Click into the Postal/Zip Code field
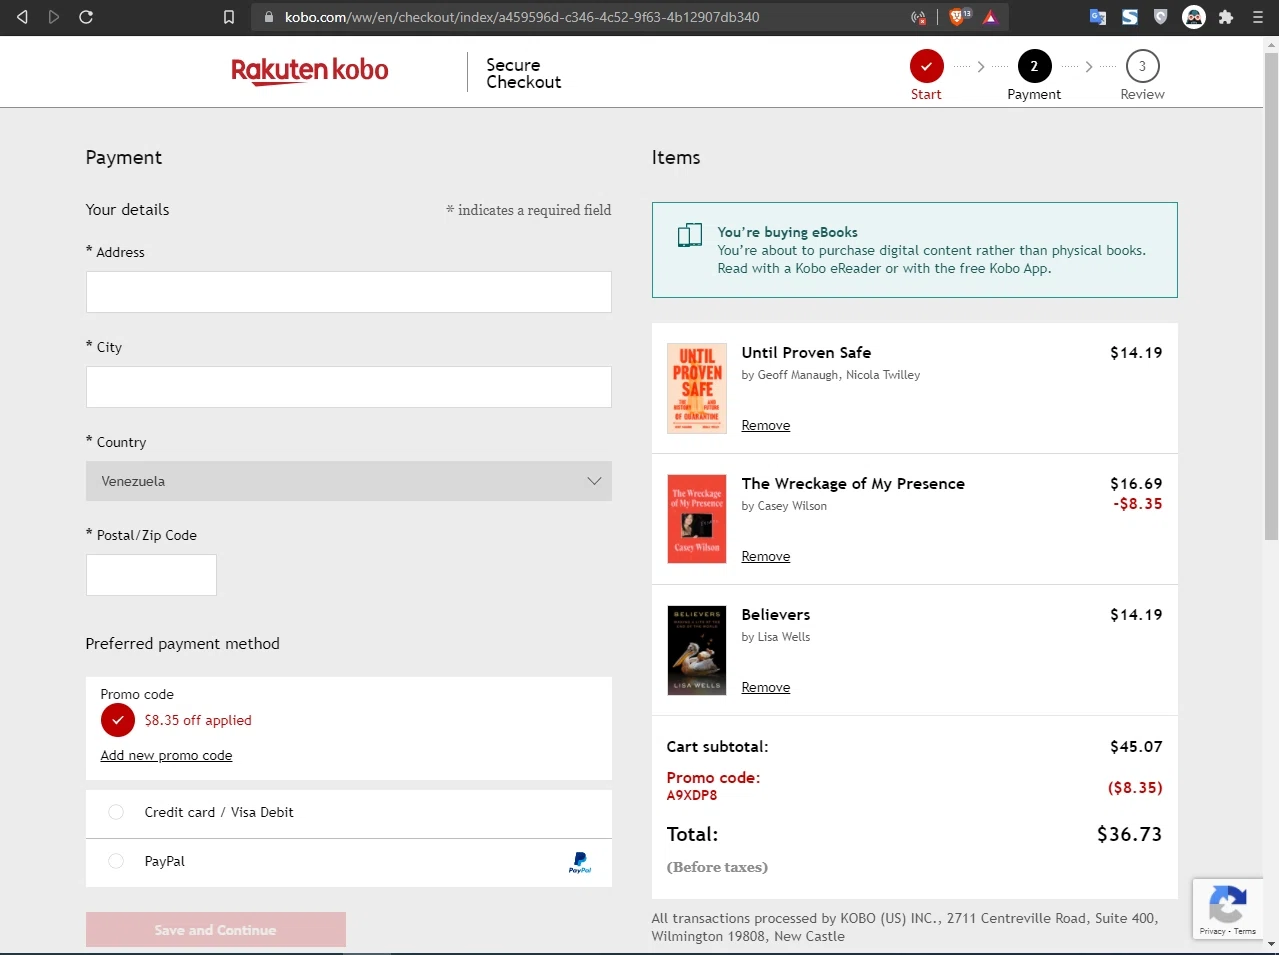 151,575
